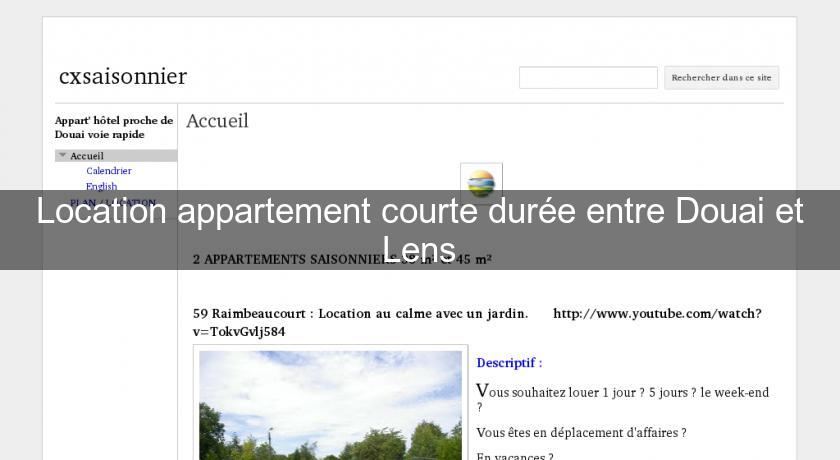The height and width of the screenshot is (460, 840).
Task: Click the '59 Raimbeaucourt : Location au calme' line
Action: click(361, 314)
